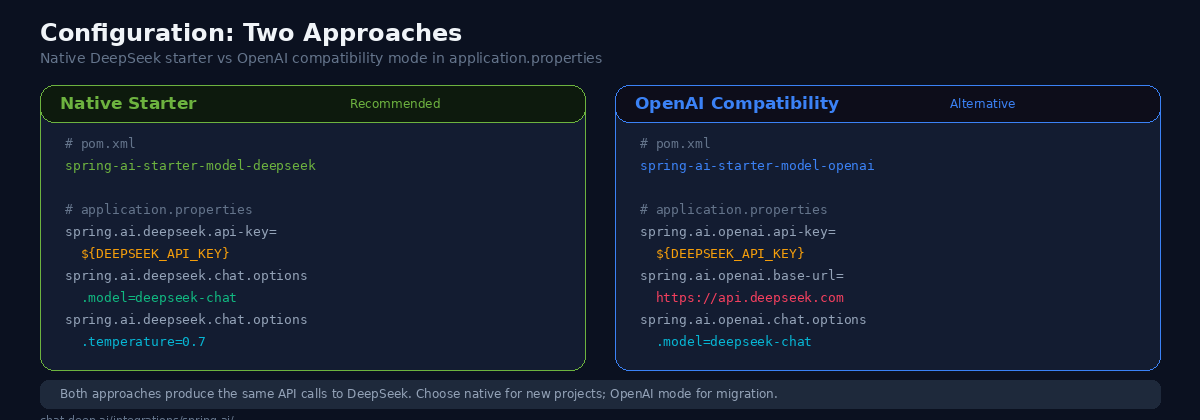Click the "spring.ai.openai.chat.options" line
The image size is (1200, 420).
coord(753,320)
